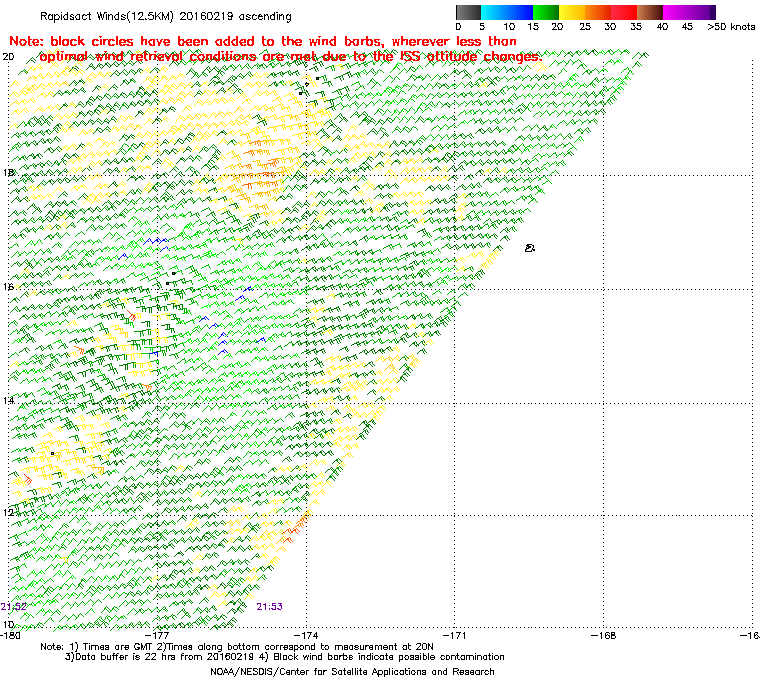Pick the green 15-20 knots color scale segment

click(x=546, y=12)
